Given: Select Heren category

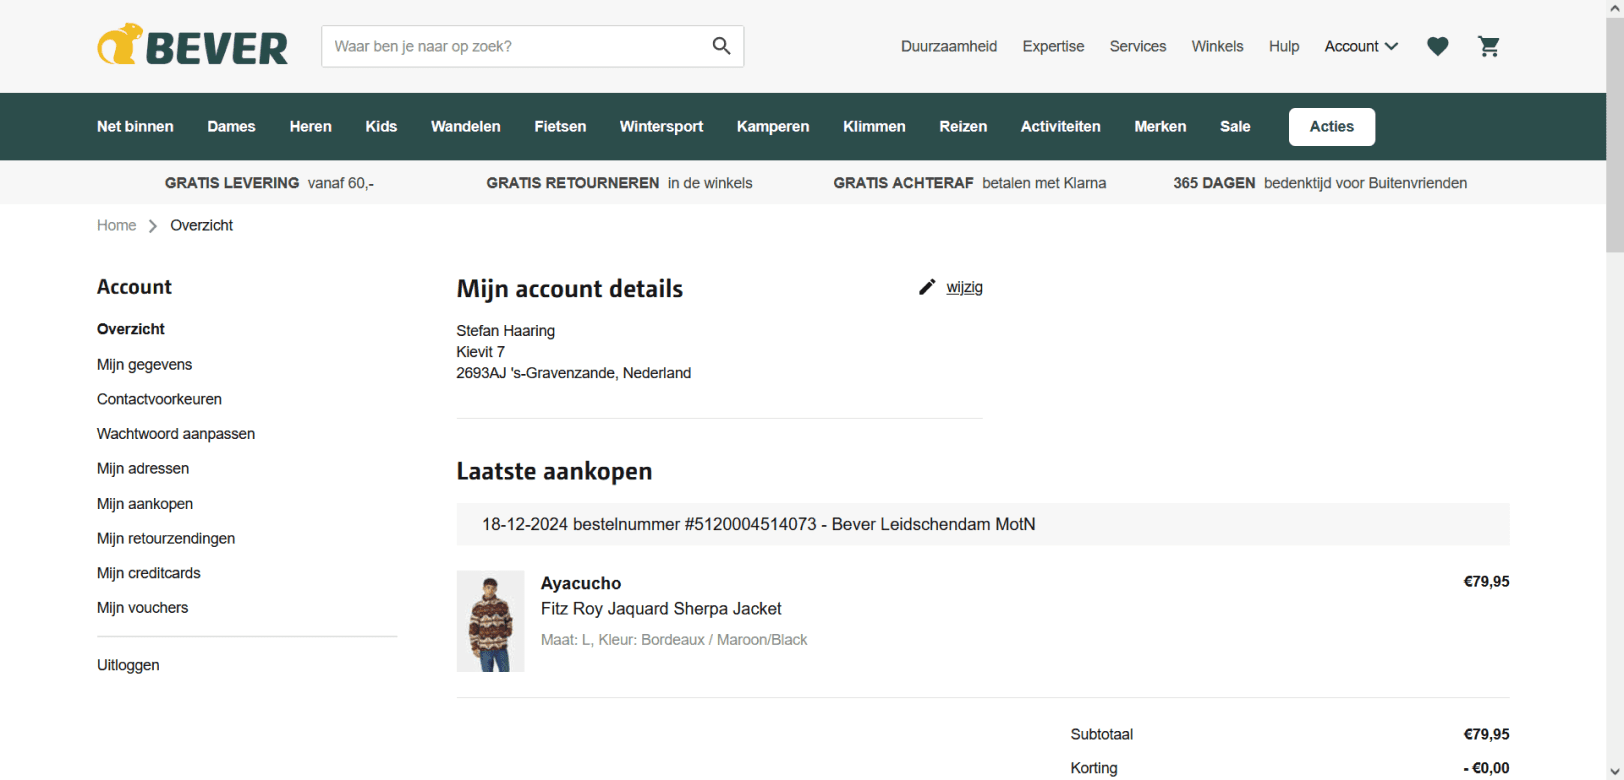Looking at the screenshot, I should (x=310, y=126).
